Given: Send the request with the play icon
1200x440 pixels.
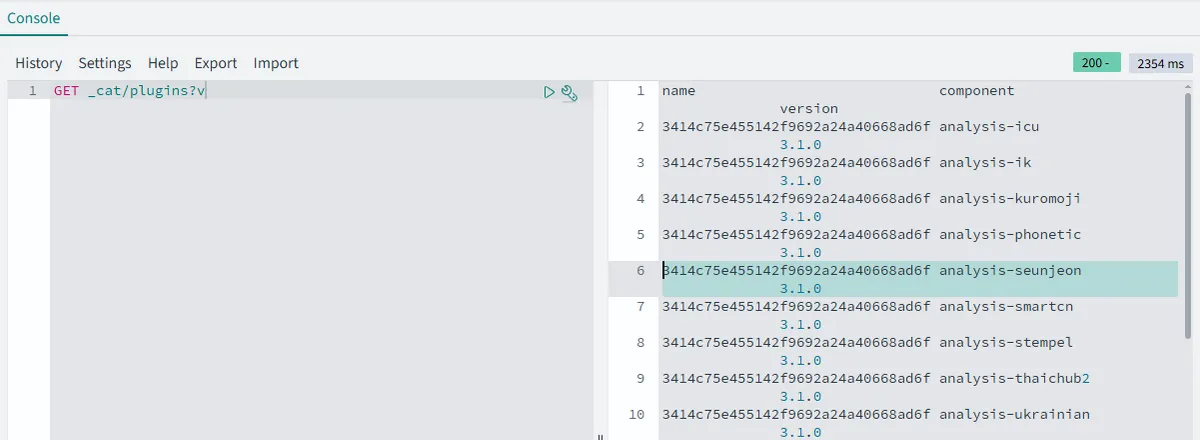Looking at the screenshot, I should click(x=549, y=92).
